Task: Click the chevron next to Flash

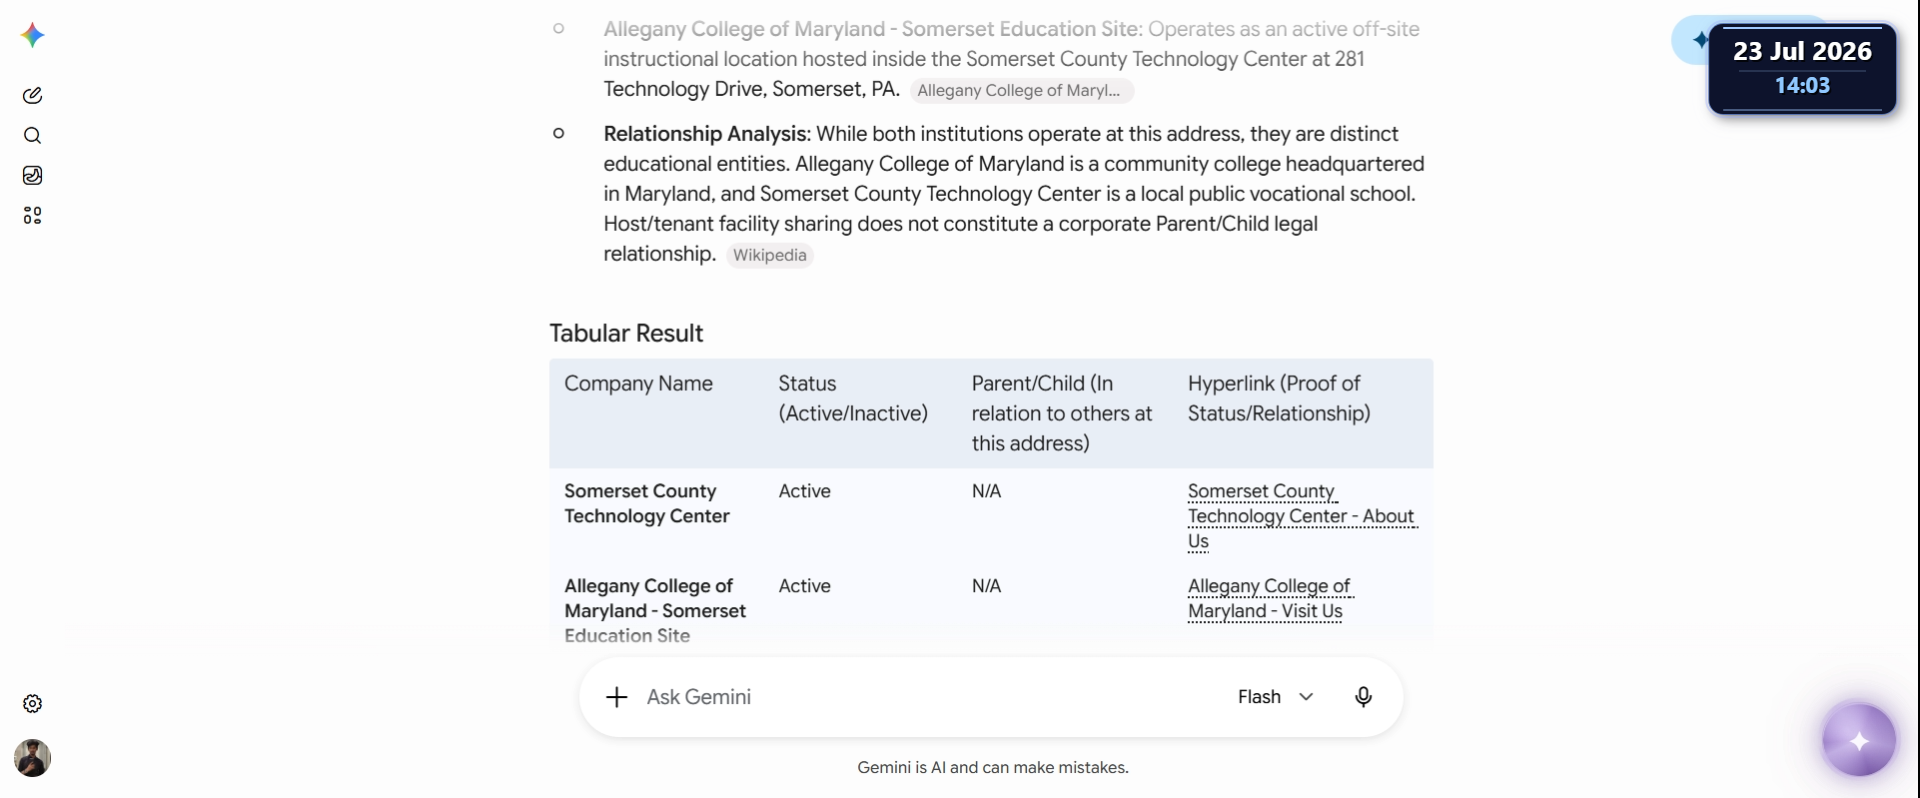Action: [1306, 697]
